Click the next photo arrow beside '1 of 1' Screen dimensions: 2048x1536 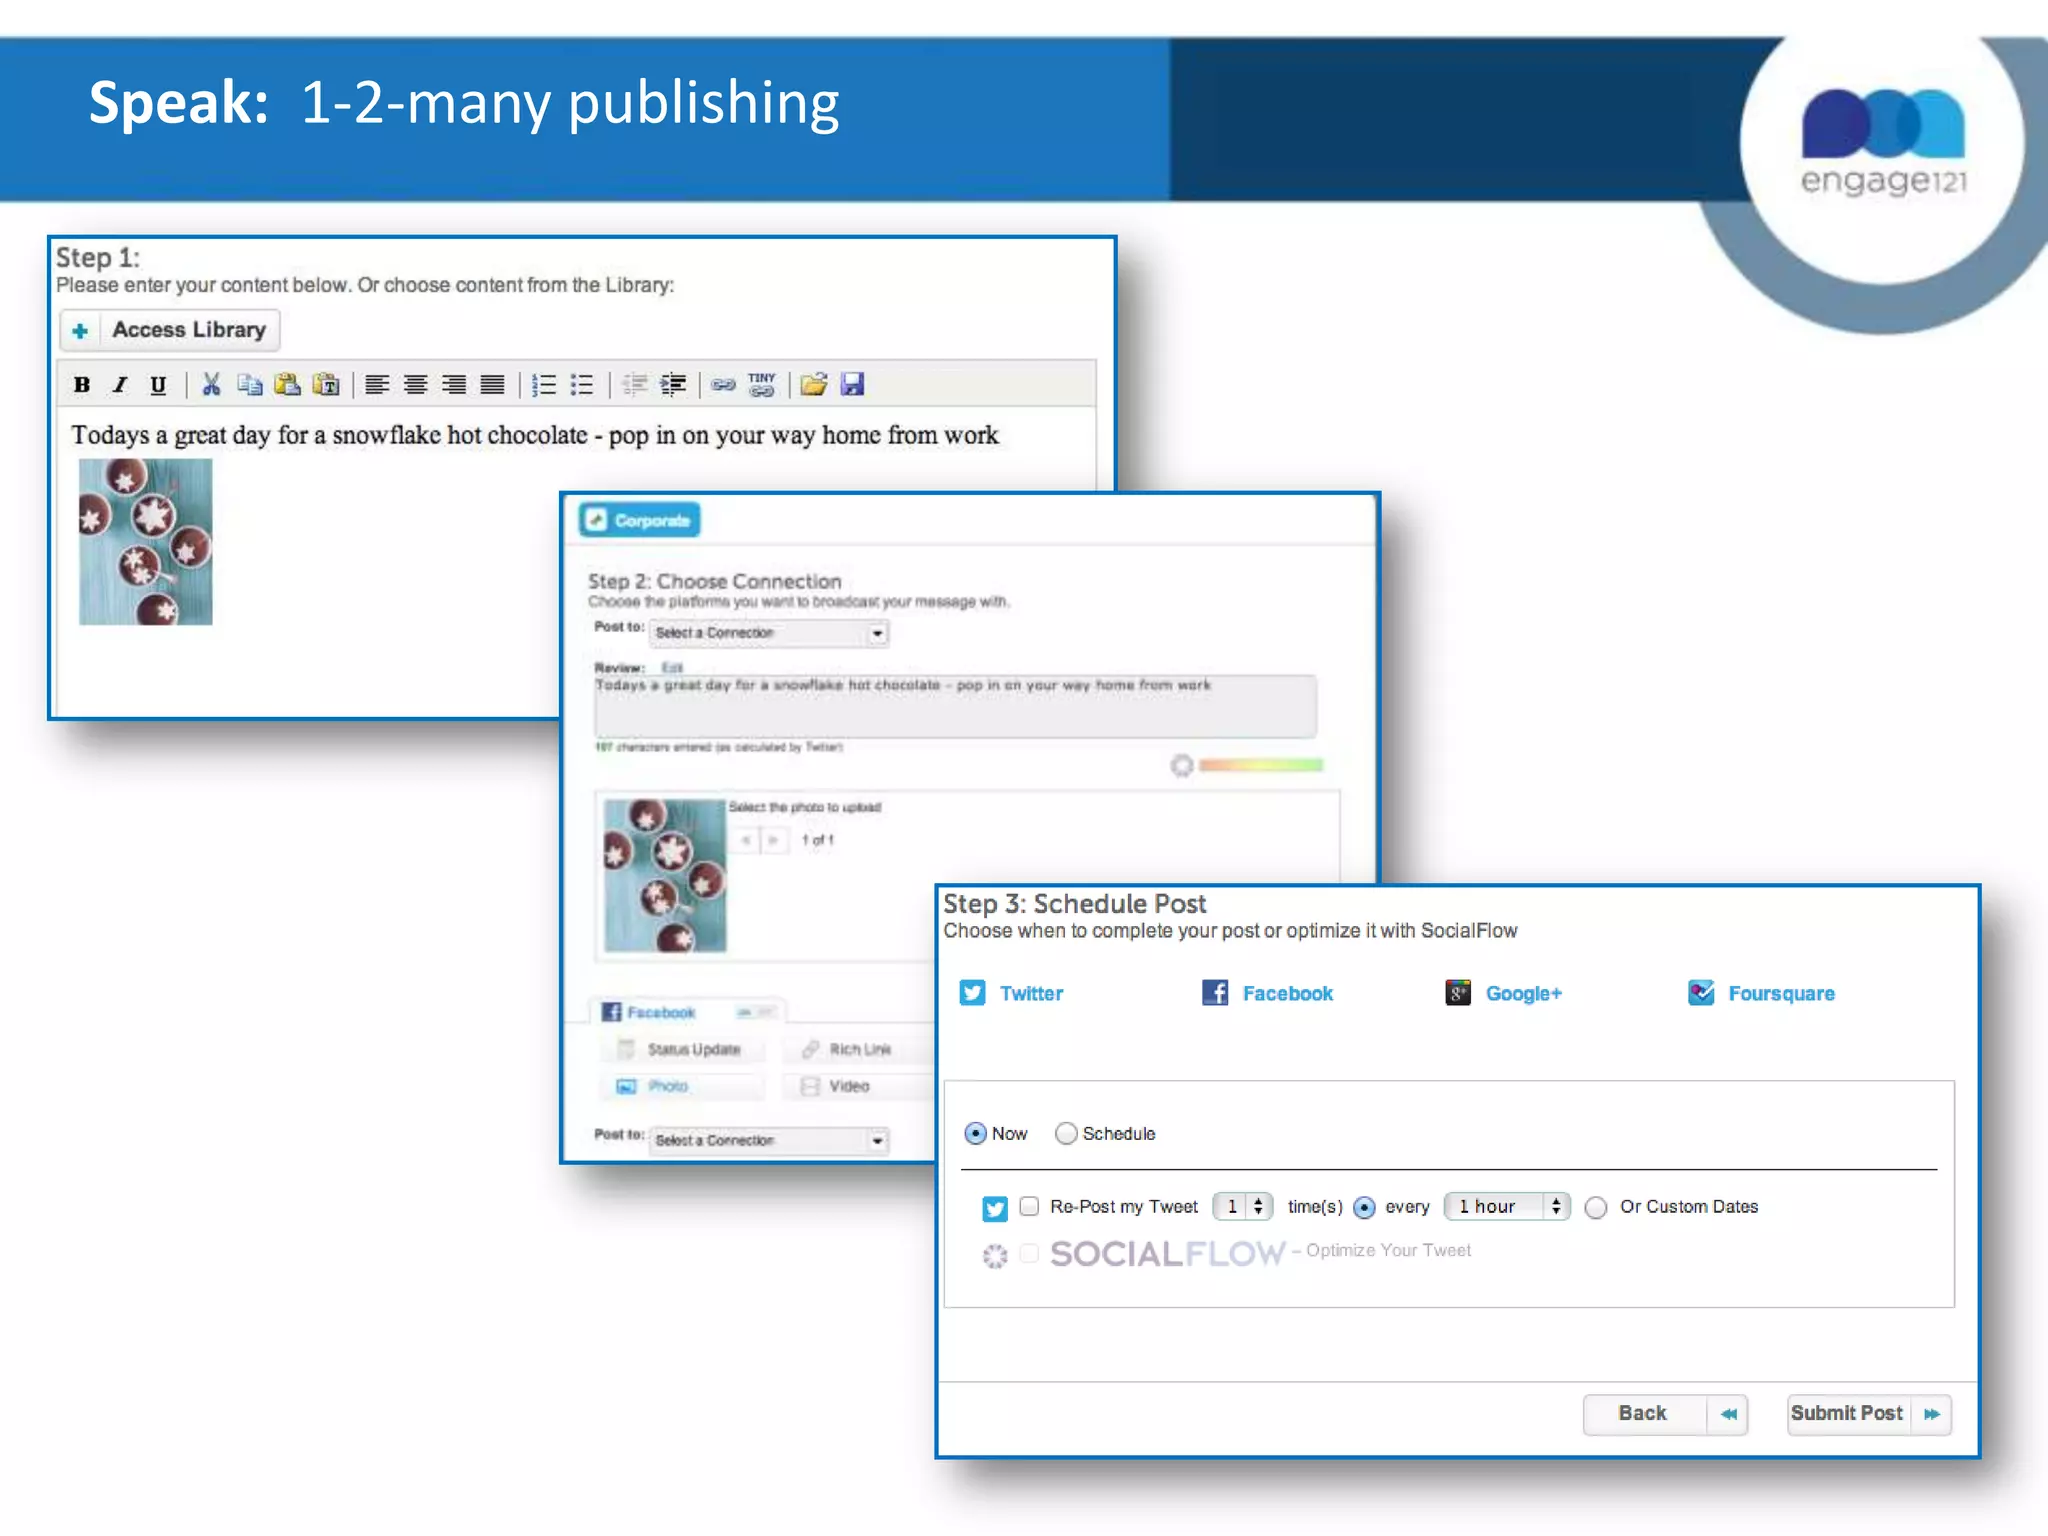773,840
